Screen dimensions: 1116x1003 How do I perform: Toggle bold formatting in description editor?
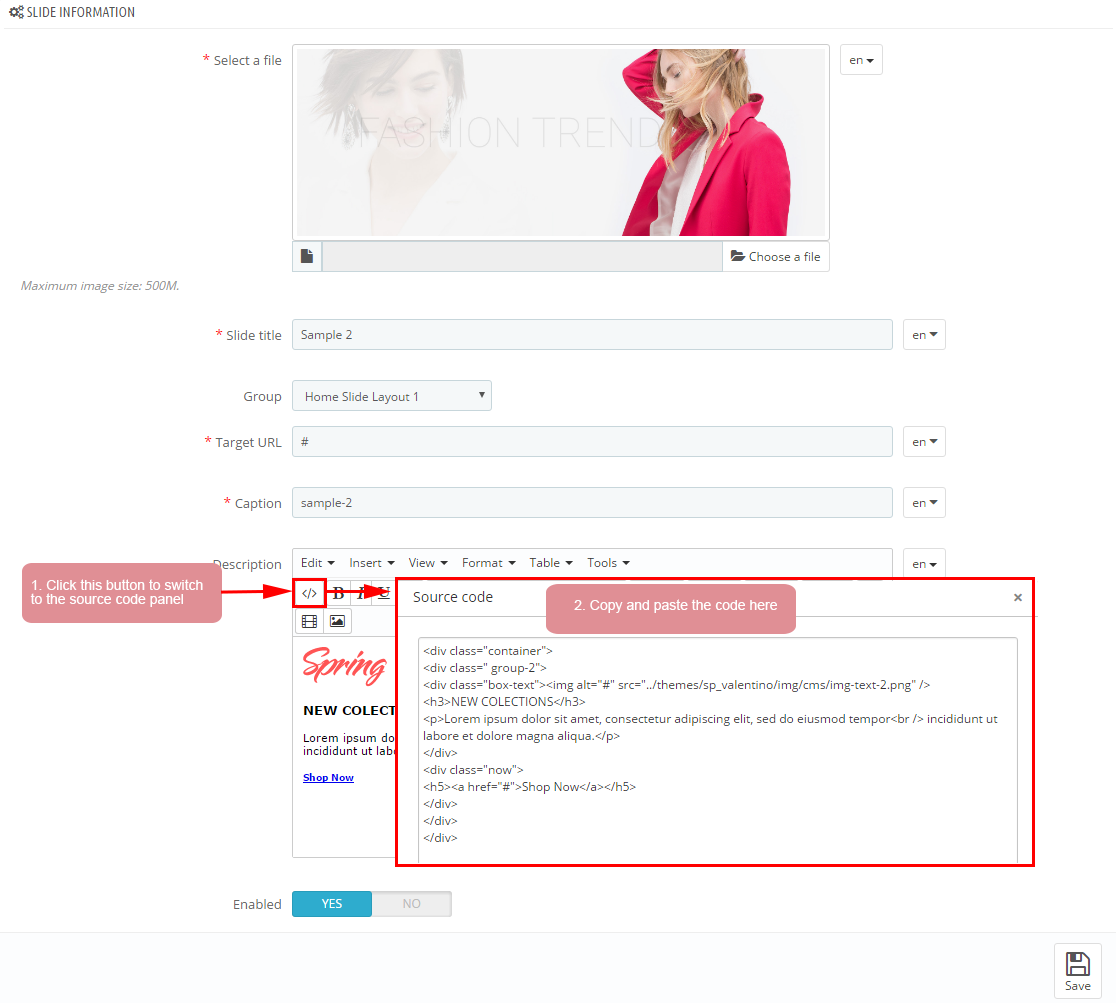(x=339, y=593)
